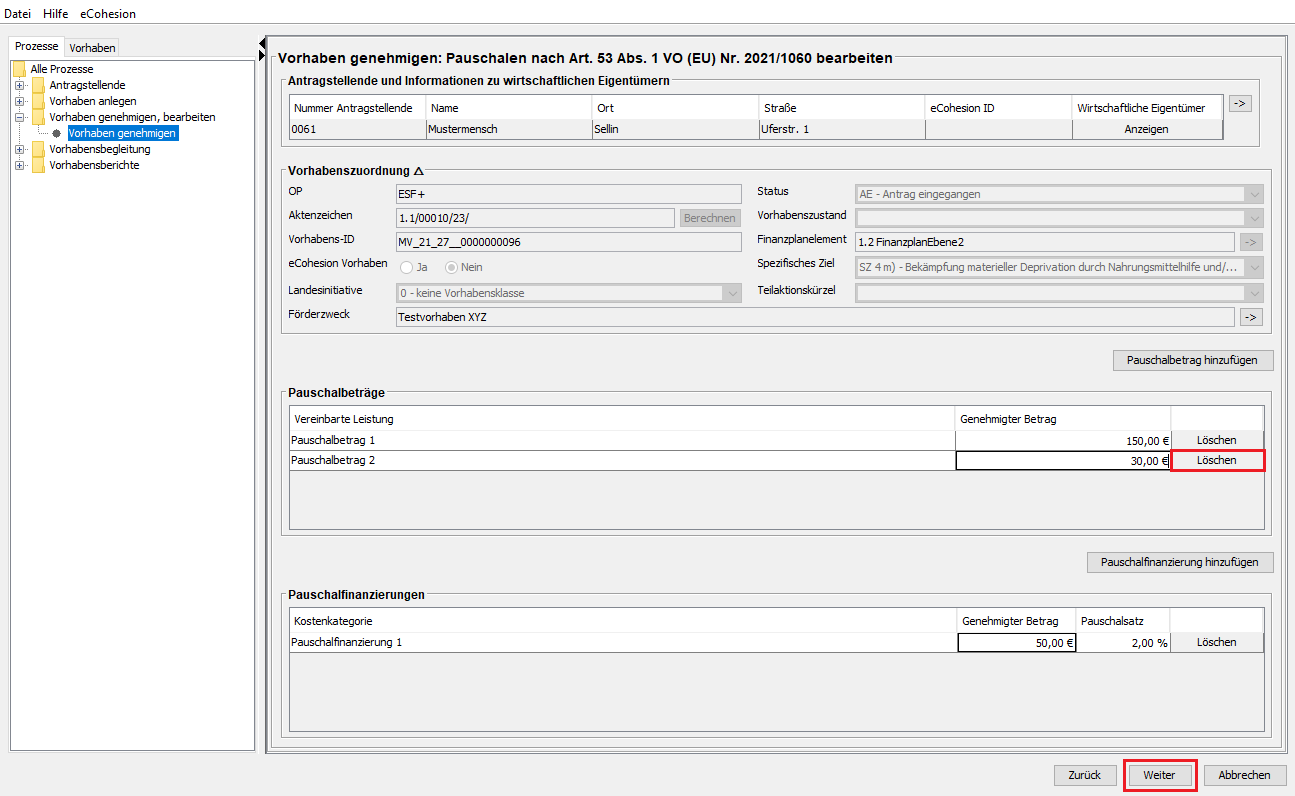Image resolution: width=1295 pixels, height=796 pixels.
Task: Open the Datei menu
Action: point(18,14)
